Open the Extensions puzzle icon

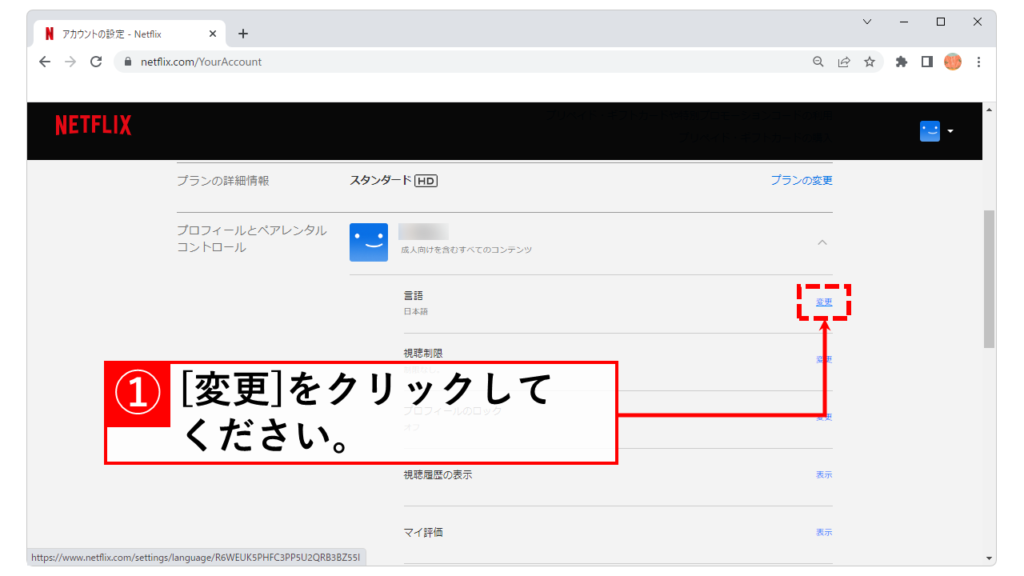[x=901, y=62]
